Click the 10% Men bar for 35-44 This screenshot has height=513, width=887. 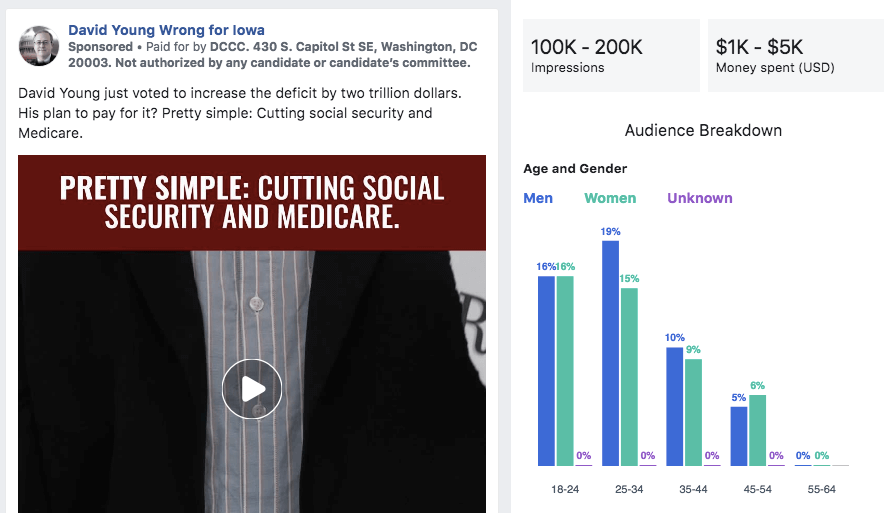coord(675,406)
